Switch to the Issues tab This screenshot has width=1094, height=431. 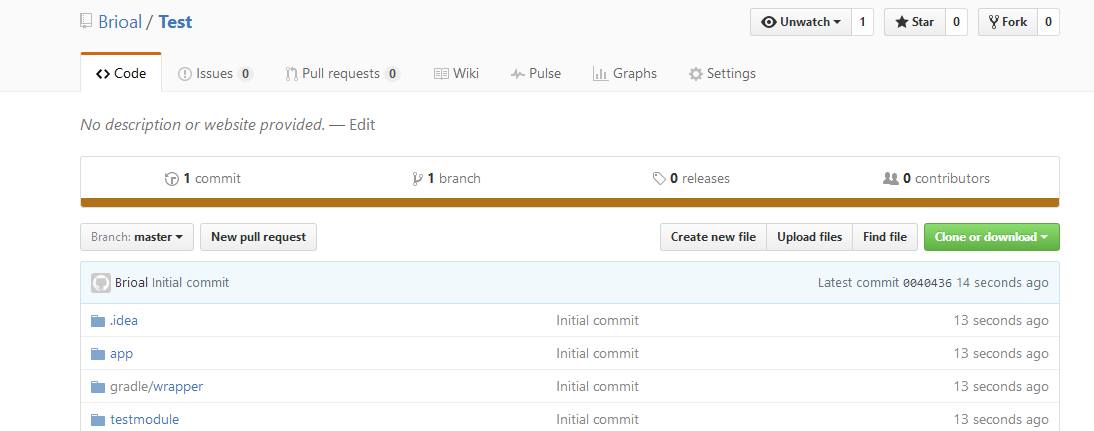215,73
